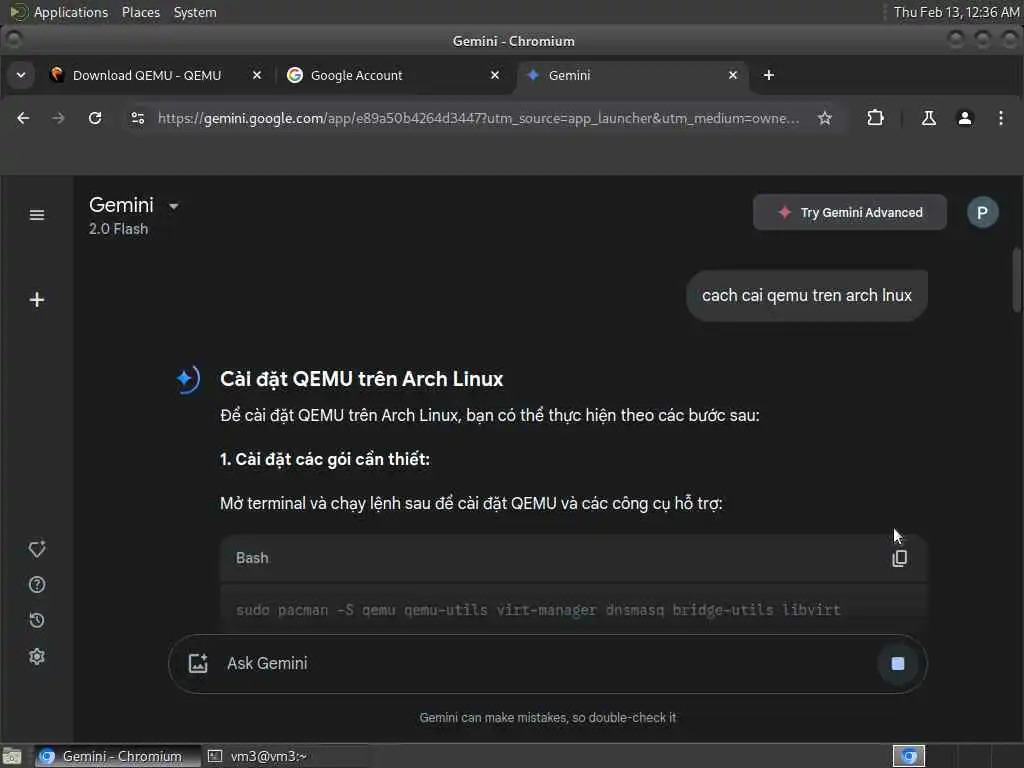Open the System menu
The width and height of the screenshot is (1024, 768).
coord(195,12)
